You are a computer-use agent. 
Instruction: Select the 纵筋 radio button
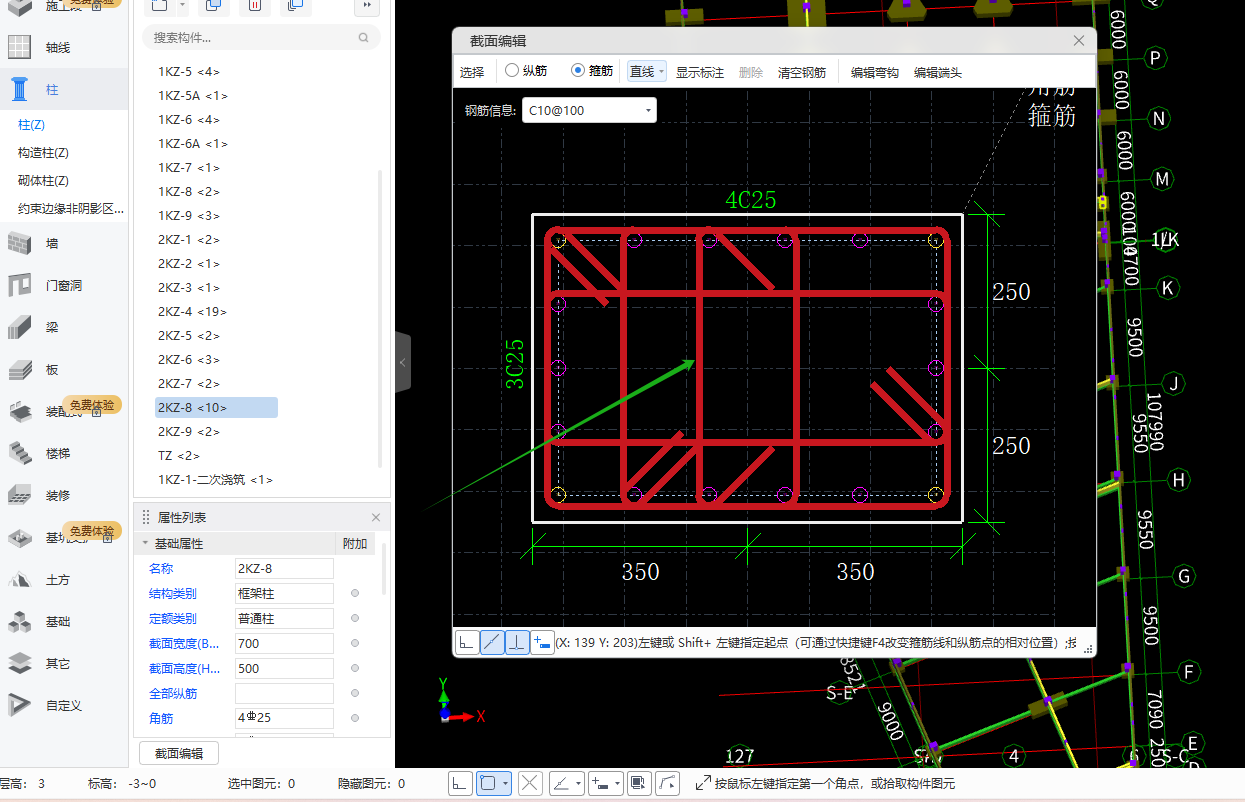click(511, 71)
